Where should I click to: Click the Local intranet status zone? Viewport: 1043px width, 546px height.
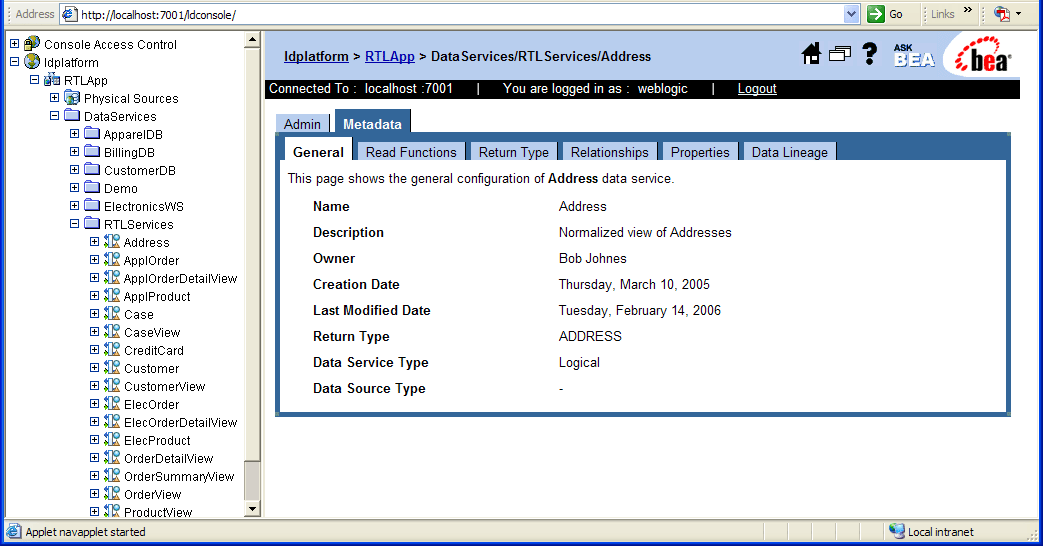point(932,531)
